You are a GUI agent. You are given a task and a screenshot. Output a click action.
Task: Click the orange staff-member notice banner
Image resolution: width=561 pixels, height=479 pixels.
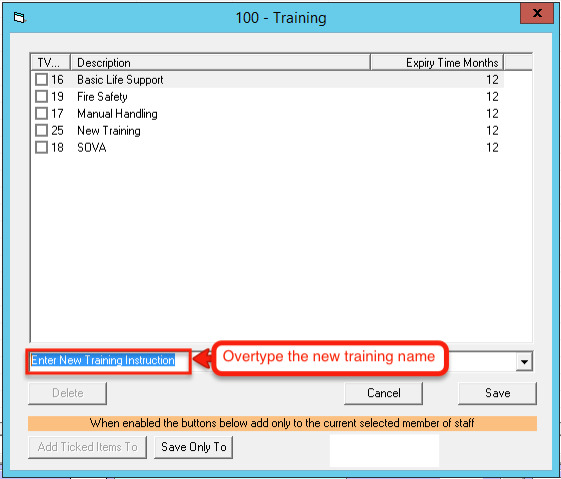[x=282, y=423]
